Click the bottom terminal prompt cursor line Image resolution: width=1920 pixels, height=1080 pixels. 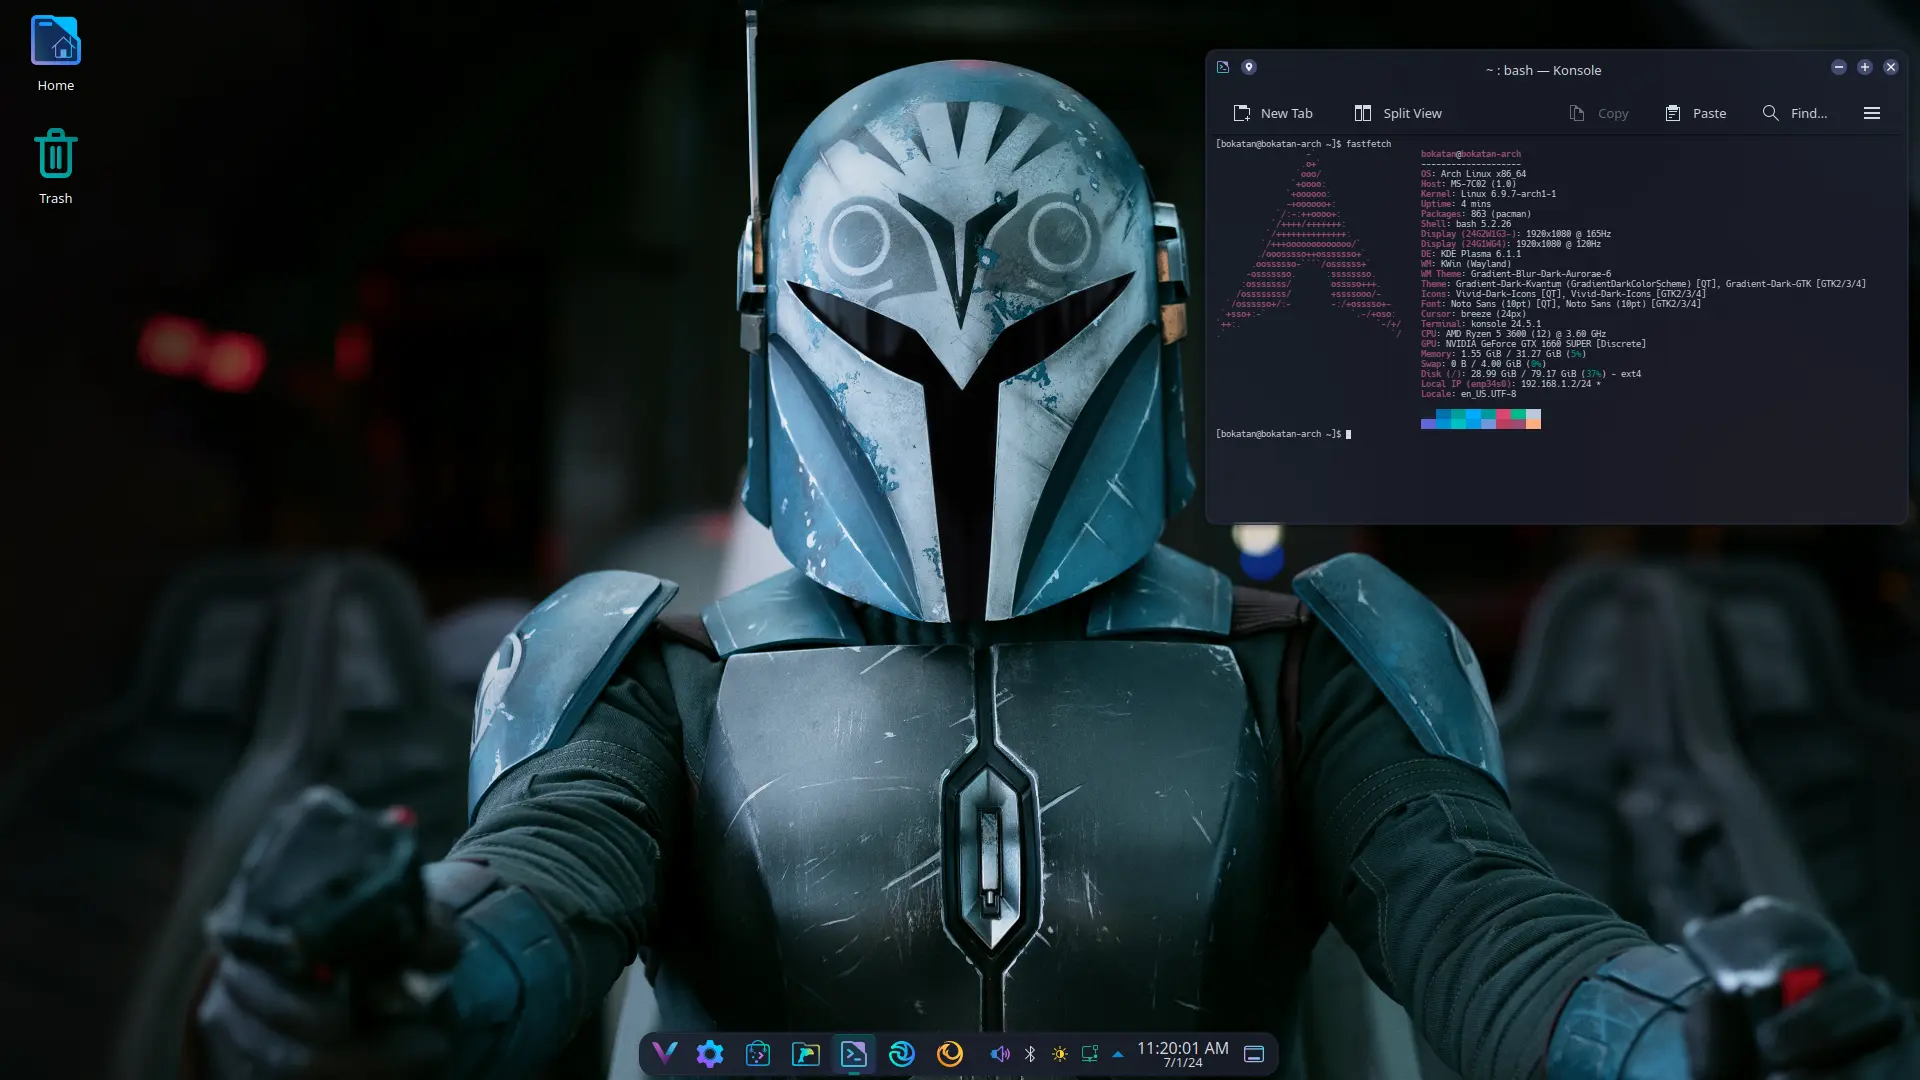[x=1283, y=434]
